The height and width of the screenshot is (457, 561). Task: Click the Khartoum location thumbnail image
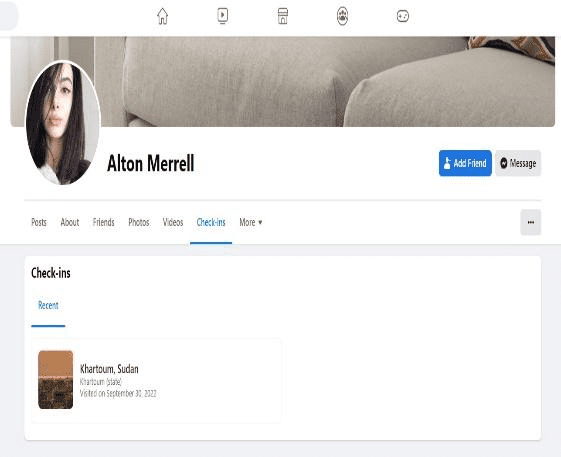pyautogui.click(x=55, y=380)
